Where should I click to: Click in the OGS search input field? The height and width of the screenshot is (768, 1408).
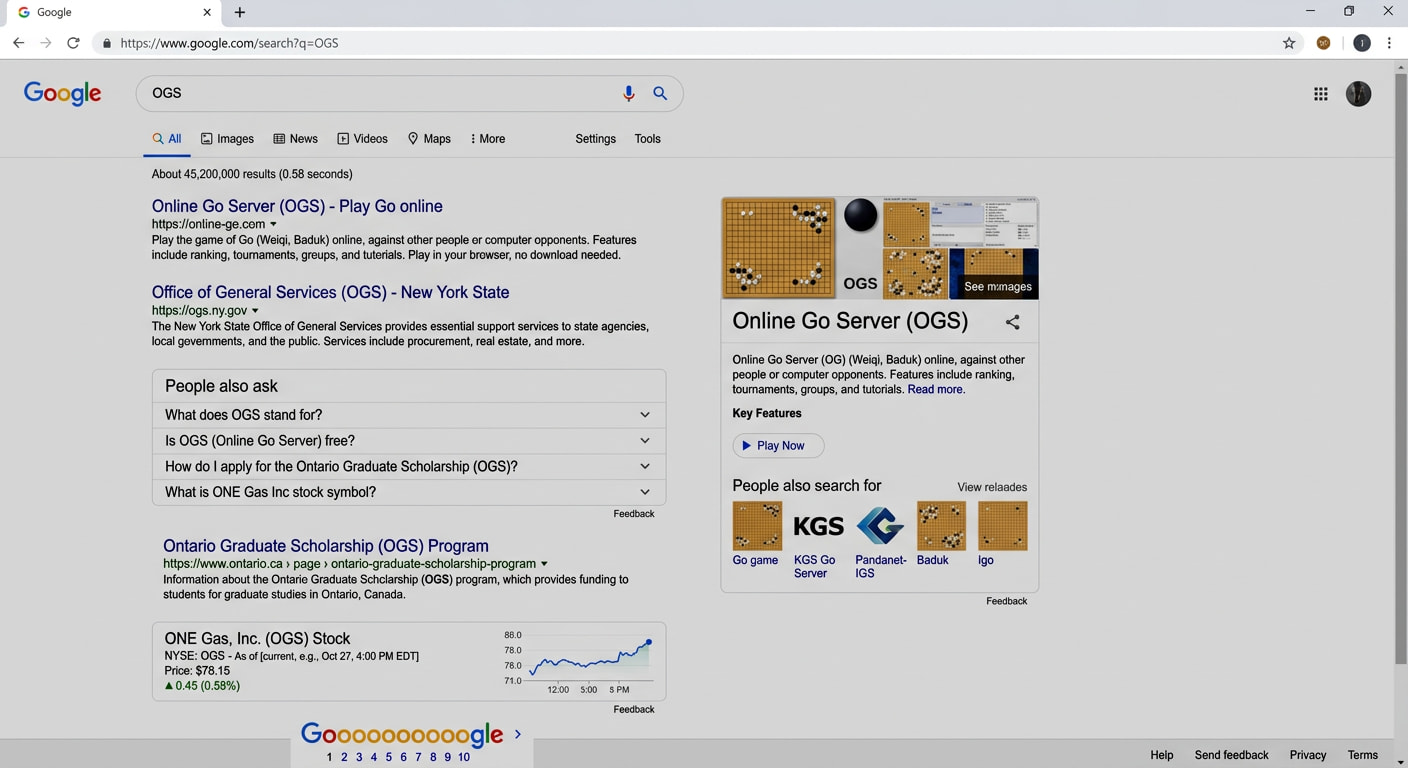380,93
